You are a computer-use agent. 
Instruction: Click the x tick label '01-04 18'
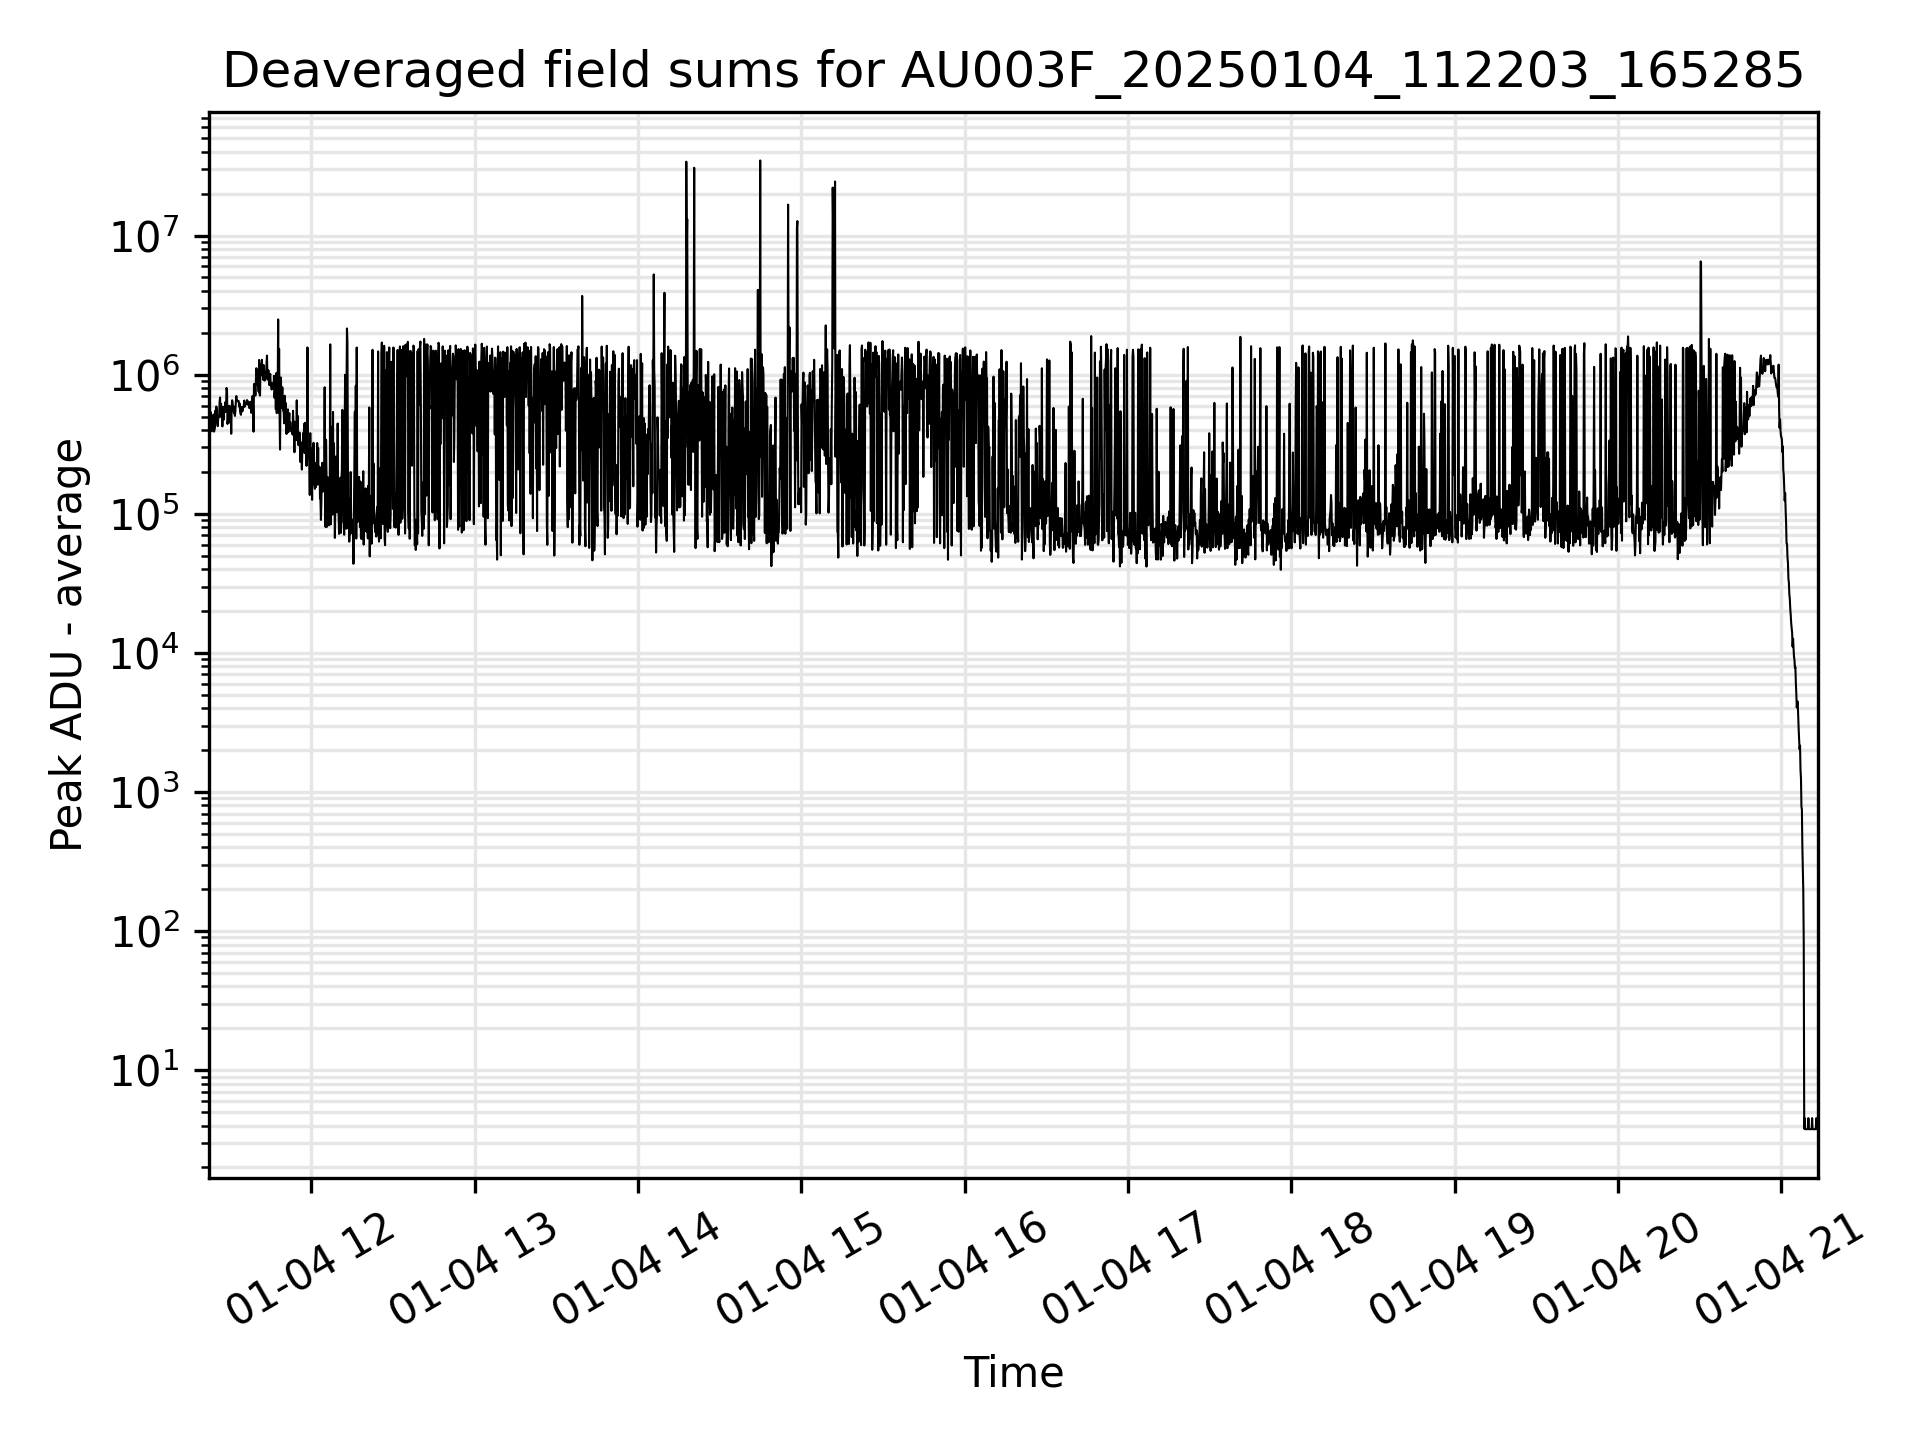tap(1292, 1268)
